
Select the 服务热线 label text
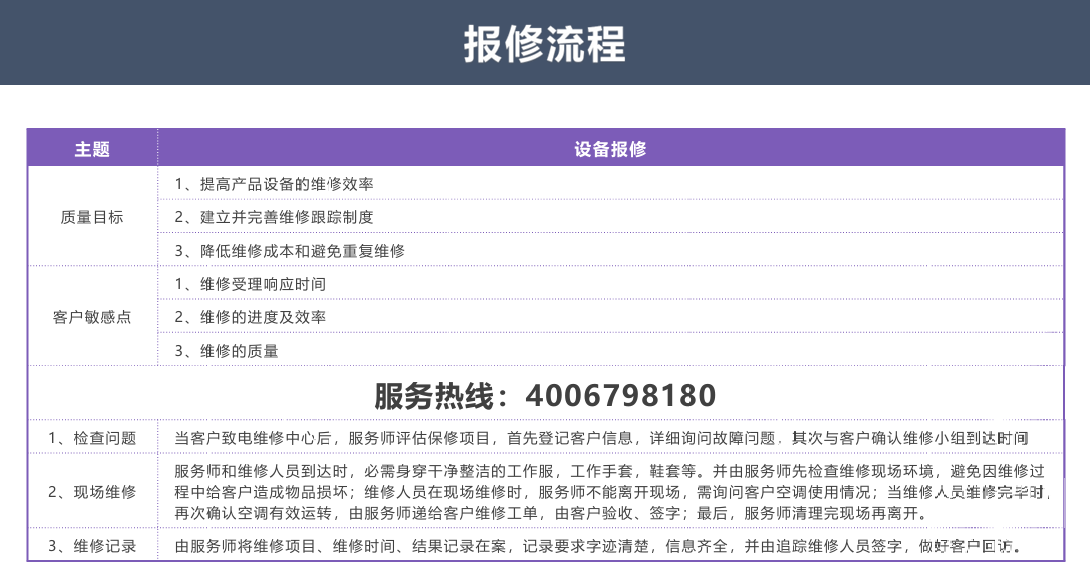[x=434, y=396]
